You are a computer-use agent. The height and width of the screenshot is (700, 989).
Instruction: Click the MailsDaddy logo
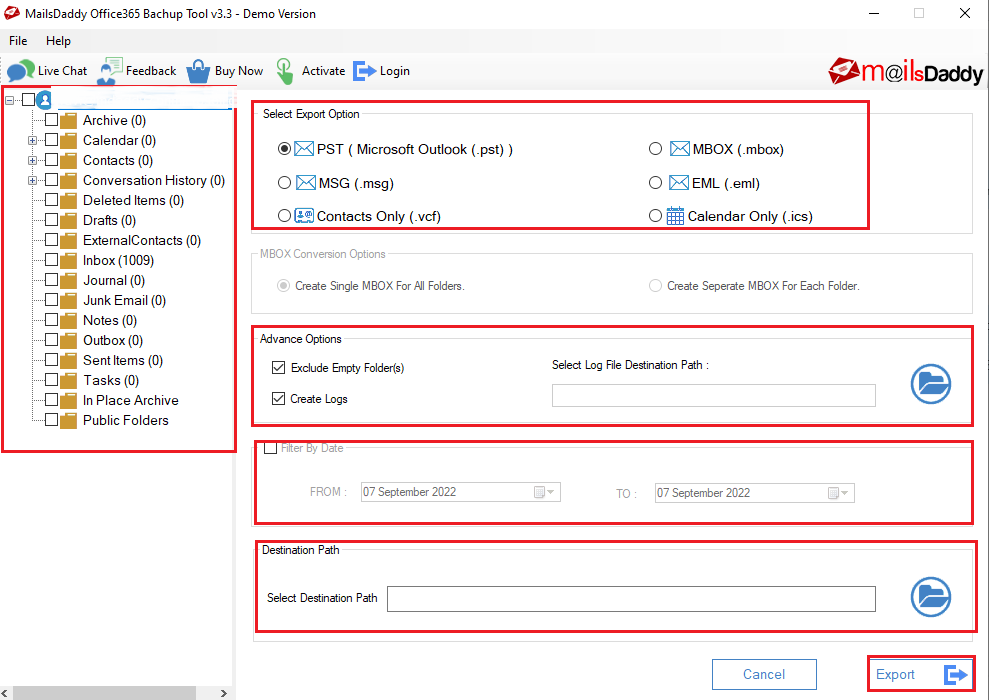(906, 71)
